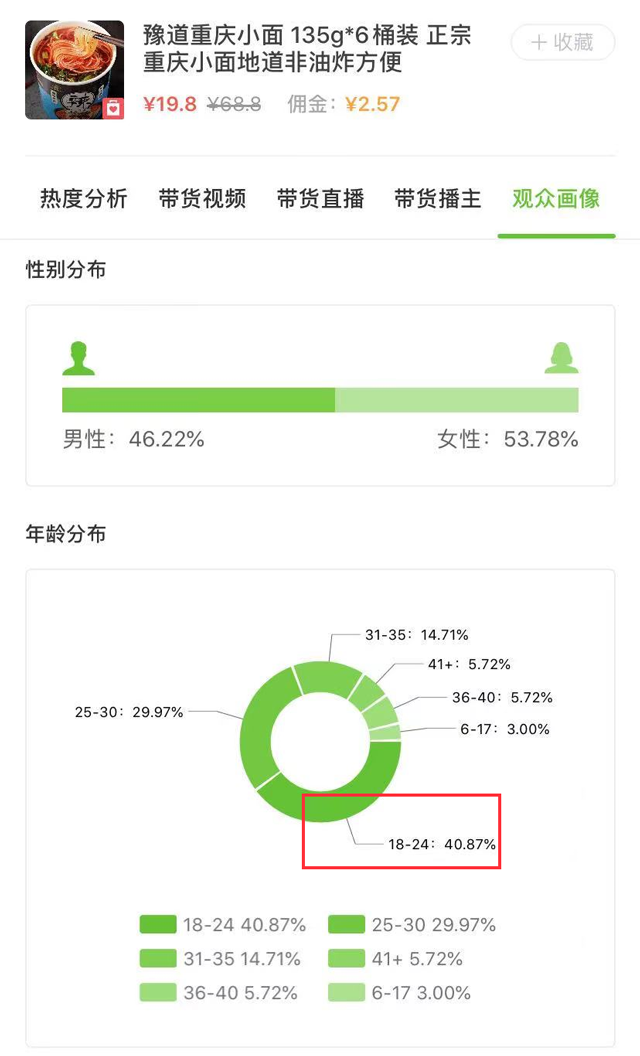This screenshot has width=640, height=1056.
Task: Go to 带货播主 tab
Action: coord(438,199)
